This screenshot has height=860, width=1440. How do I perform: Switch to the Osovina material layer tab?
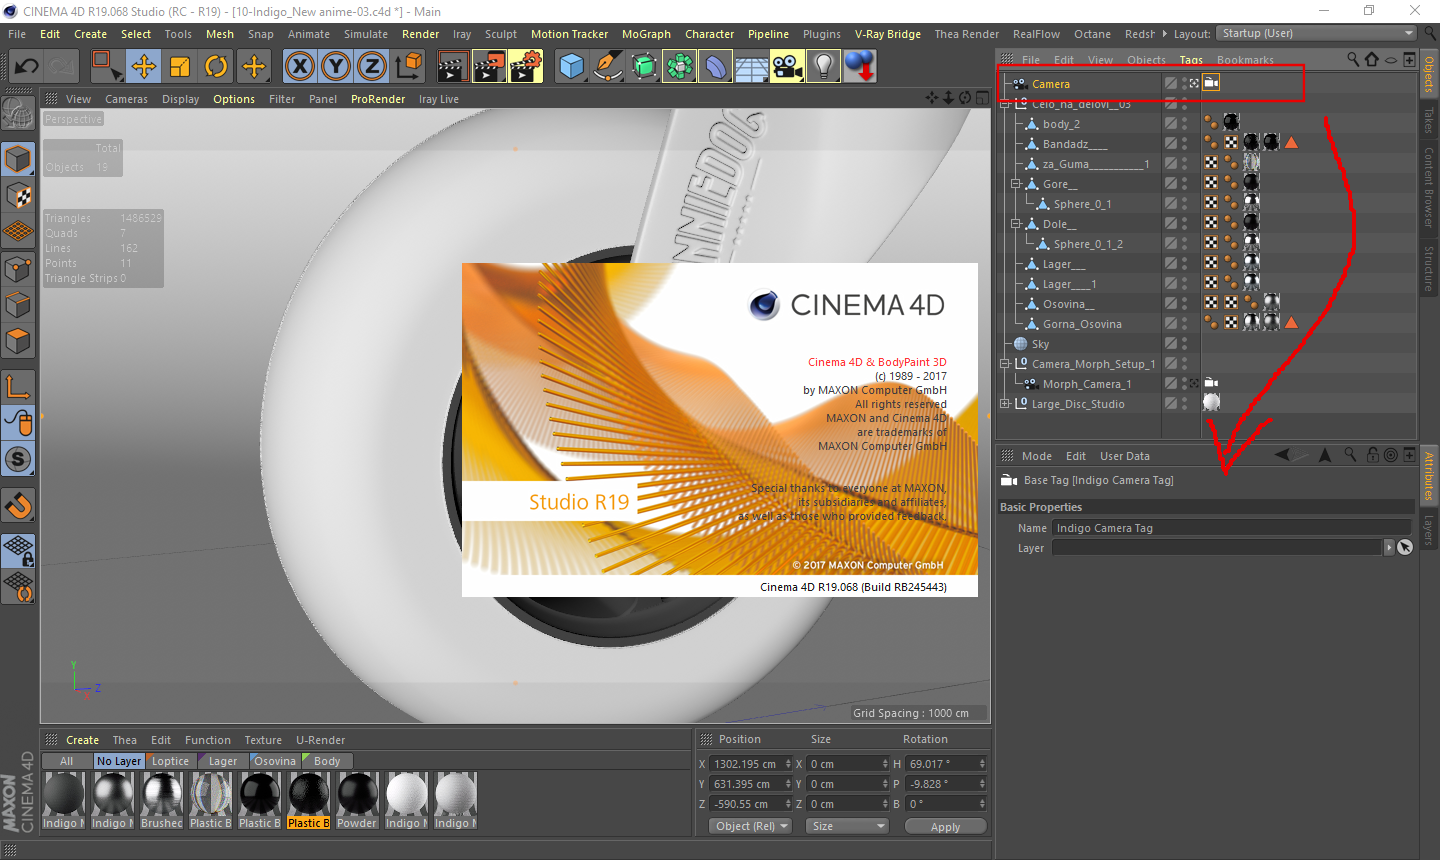(x=274, y=761)
